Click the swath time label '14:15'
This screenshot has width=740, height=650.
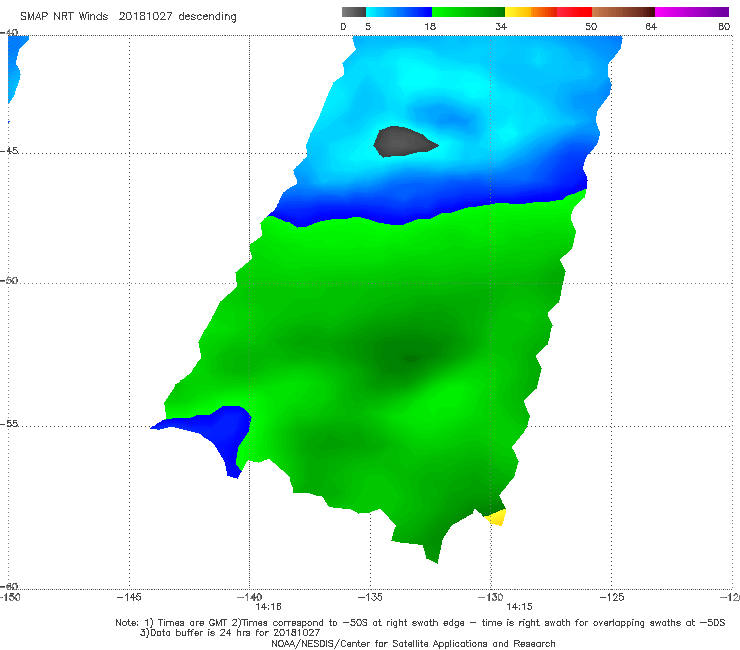(519, 607)
